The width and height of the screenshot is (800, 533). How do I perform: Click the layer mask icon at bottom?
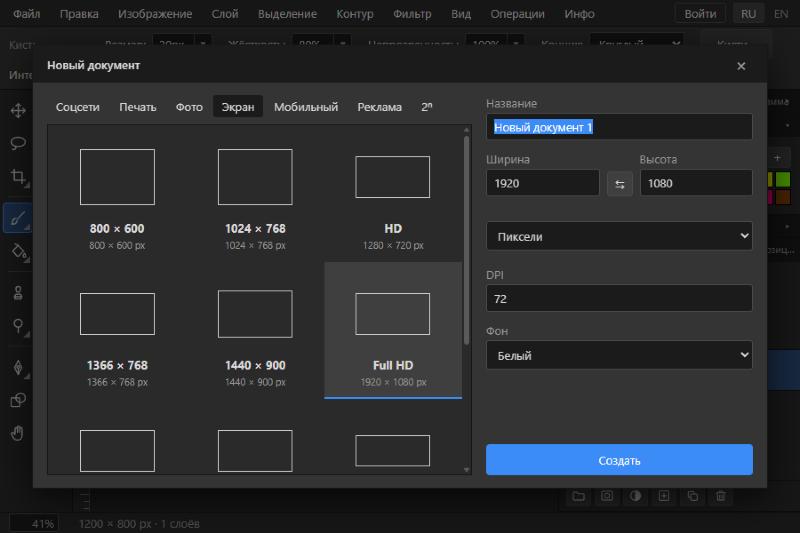coord(607,496)
